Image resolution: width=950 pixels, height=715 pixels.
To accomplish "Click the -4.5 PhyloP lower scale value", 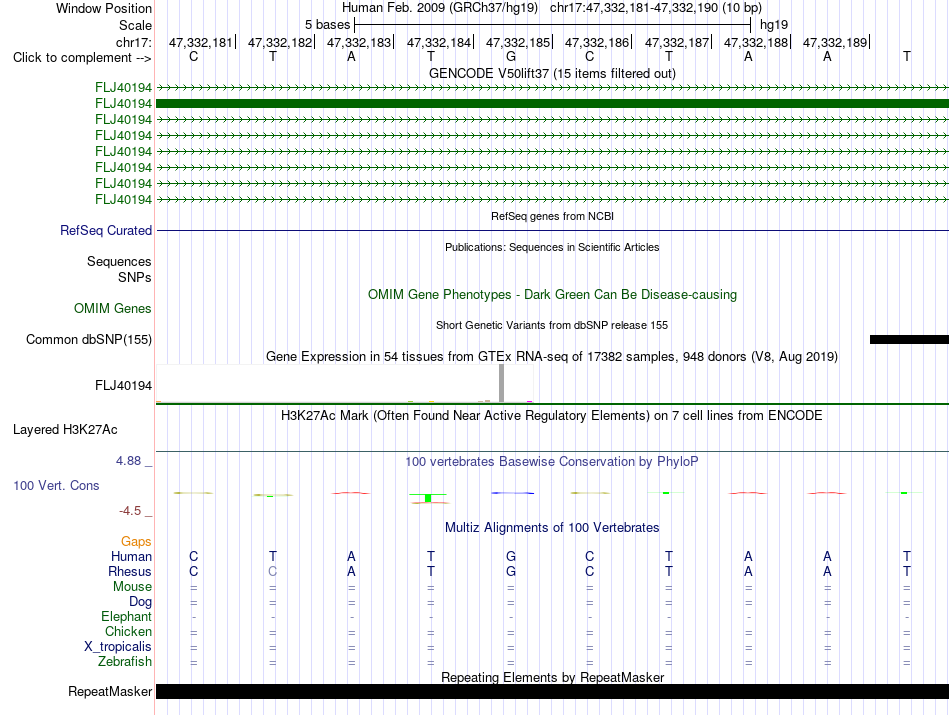I will [130, 511].
